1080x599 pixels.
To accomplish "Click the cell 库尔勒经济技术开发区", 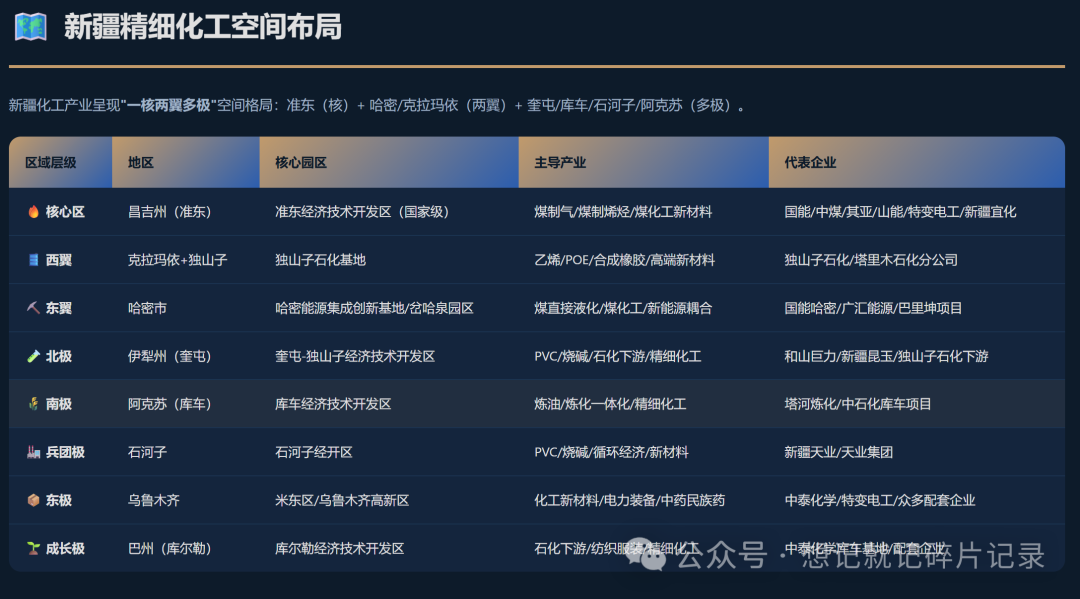I will tap(340, 549).
